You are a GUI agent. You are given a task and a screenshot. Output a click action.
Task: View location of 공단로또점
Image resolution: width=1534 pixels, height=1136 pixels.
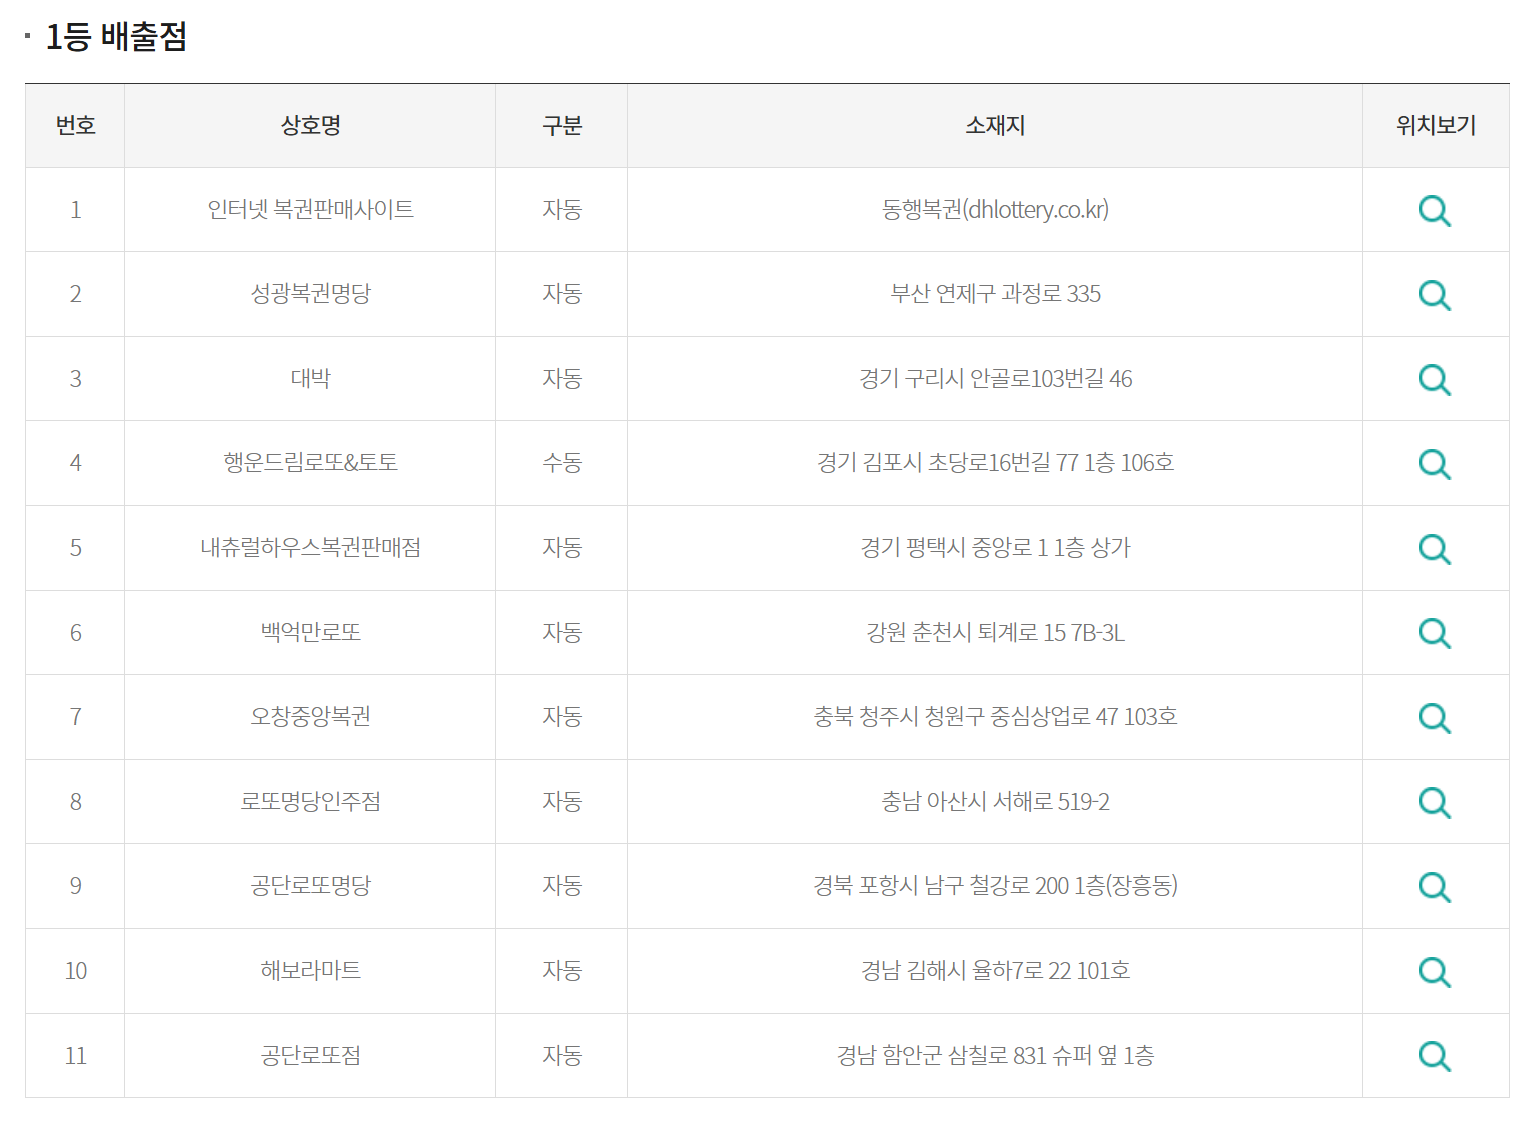pyautogui.click(x=1435, y=1055)
